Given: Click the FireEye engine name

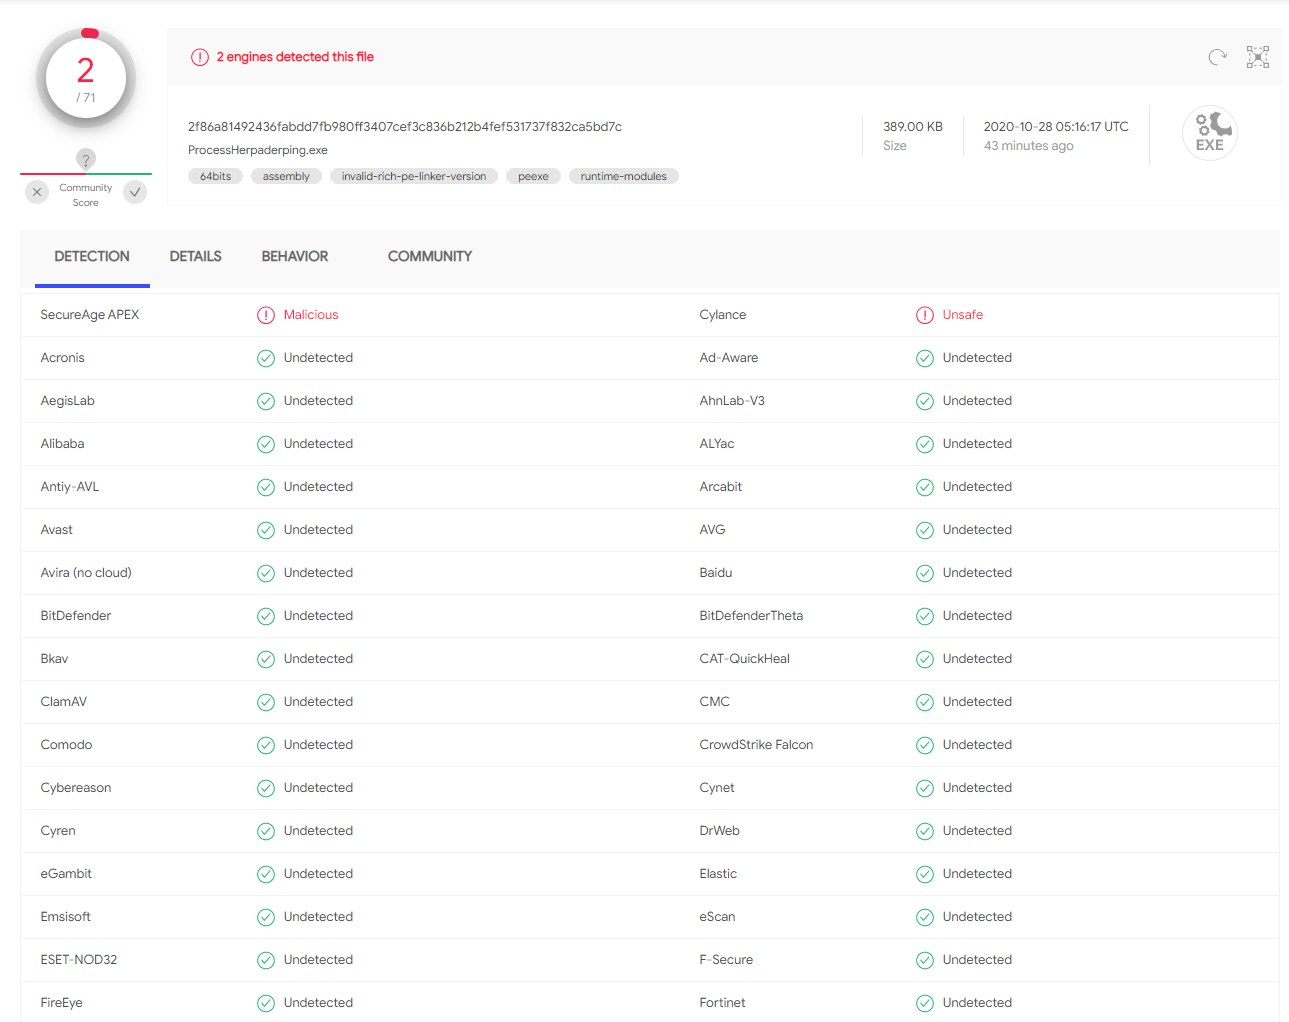Looking at the screenshot, I should (62, 1003).
